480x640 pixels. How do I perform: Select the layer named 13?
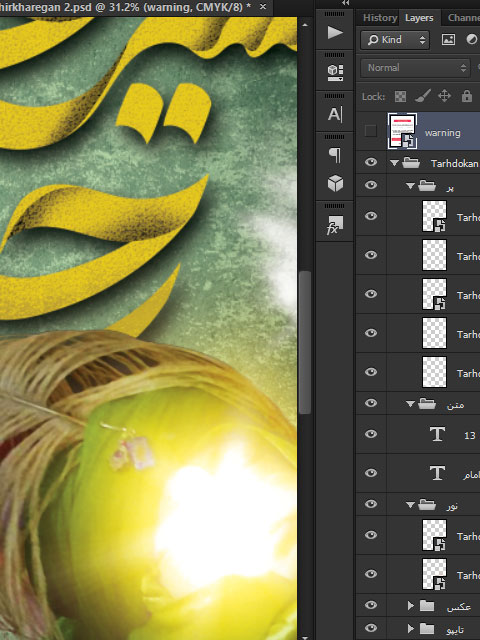[x=470, y=435]
